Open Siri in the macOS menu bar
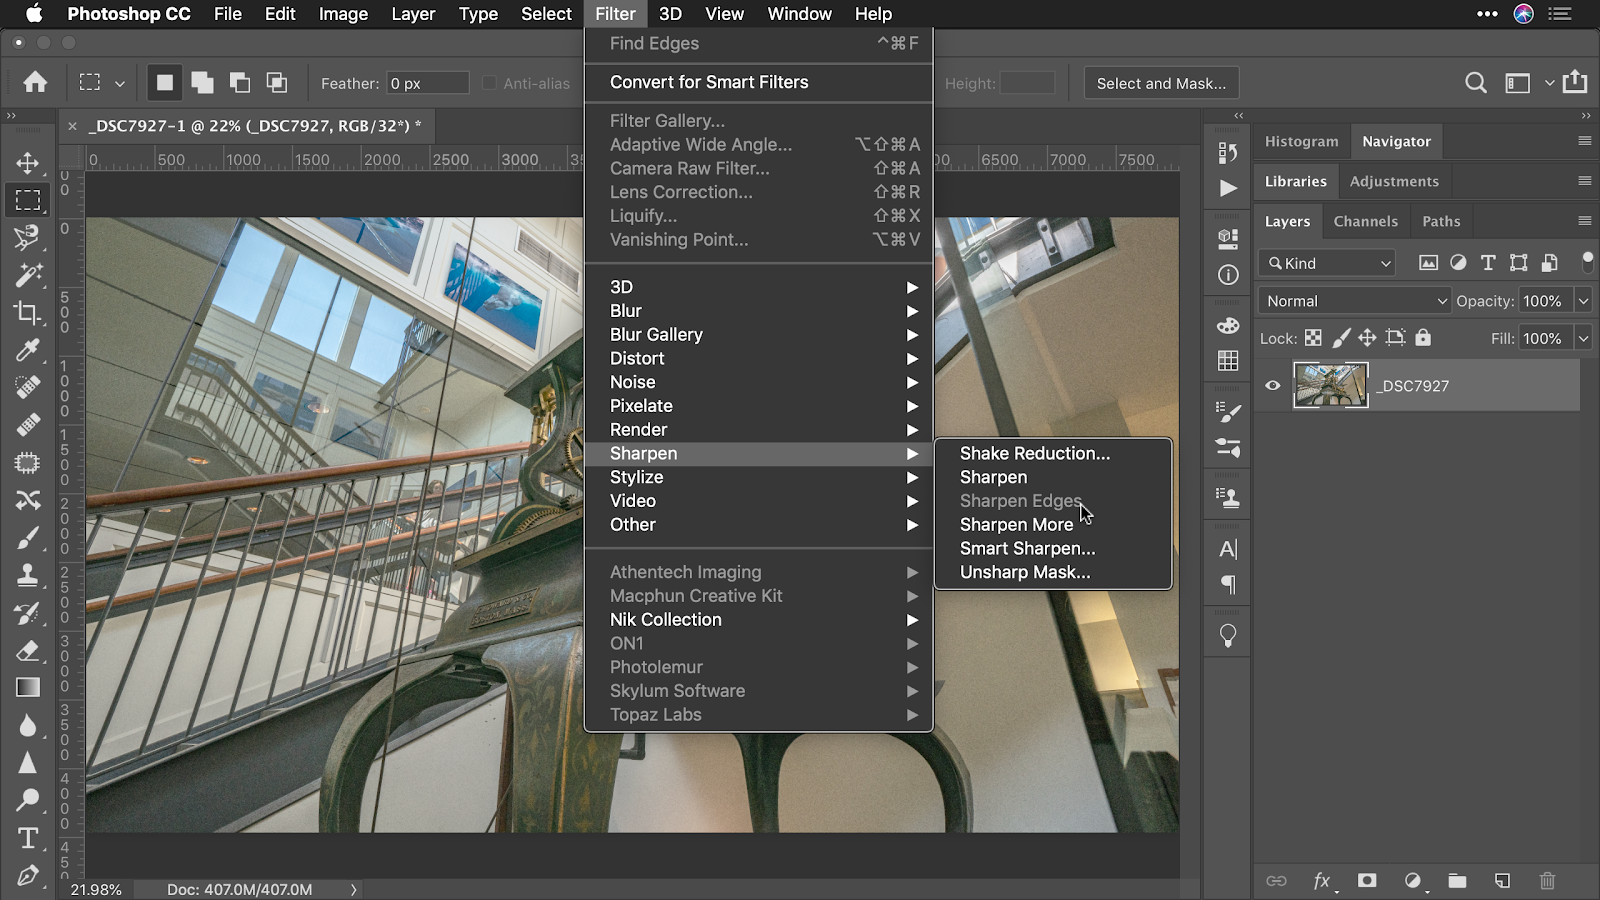Viewport: 1600px width, 900px height. pyautogui.click(x=1523, y=14)
